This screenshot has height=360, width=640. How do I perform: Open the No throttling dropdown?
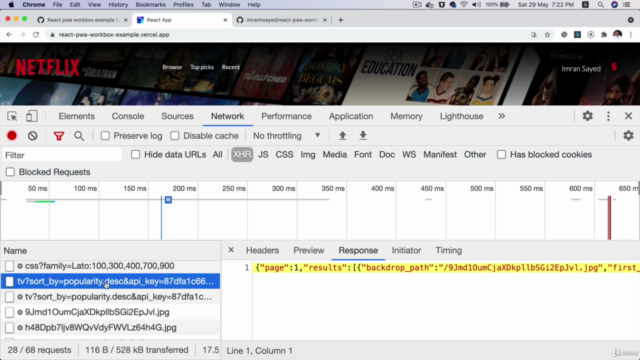287,136
